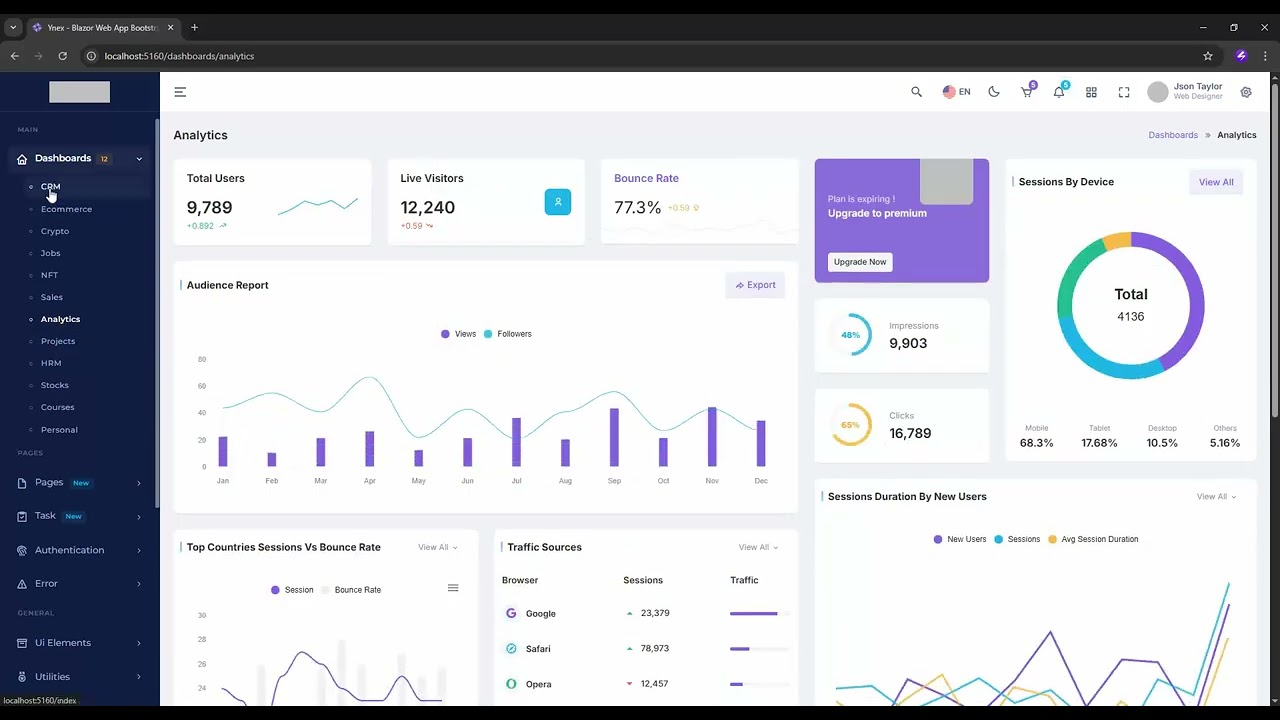Screen dimensions: 1280x720
Task: Toggle Sessions legend item
Action: pyautogui.click(x=1017, y=539)
